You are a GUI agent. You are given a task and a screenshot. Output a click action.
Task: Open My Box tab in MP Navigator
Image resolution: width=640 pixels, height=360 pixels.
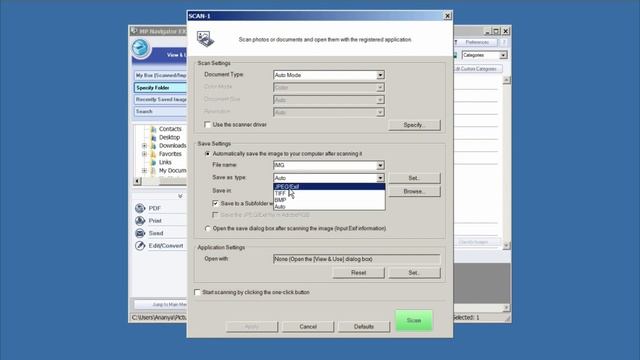click(x=160, y=76)
